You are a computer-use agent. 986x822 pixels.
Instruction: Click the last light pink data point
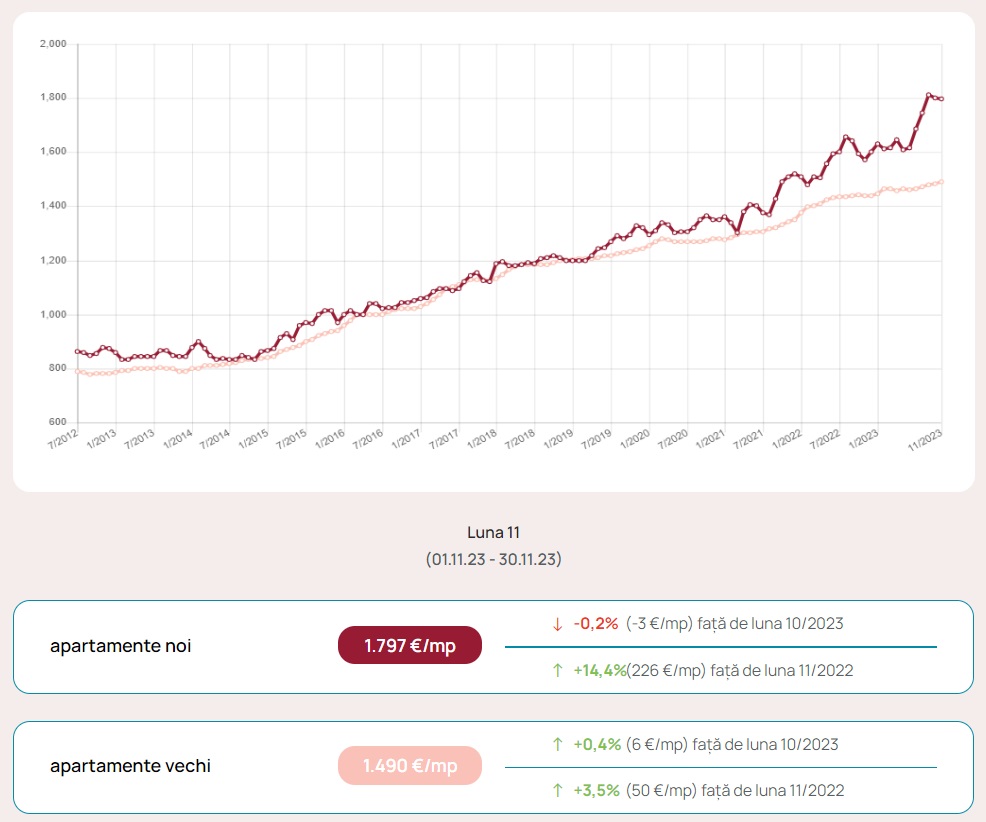click(x=942, y=182)
